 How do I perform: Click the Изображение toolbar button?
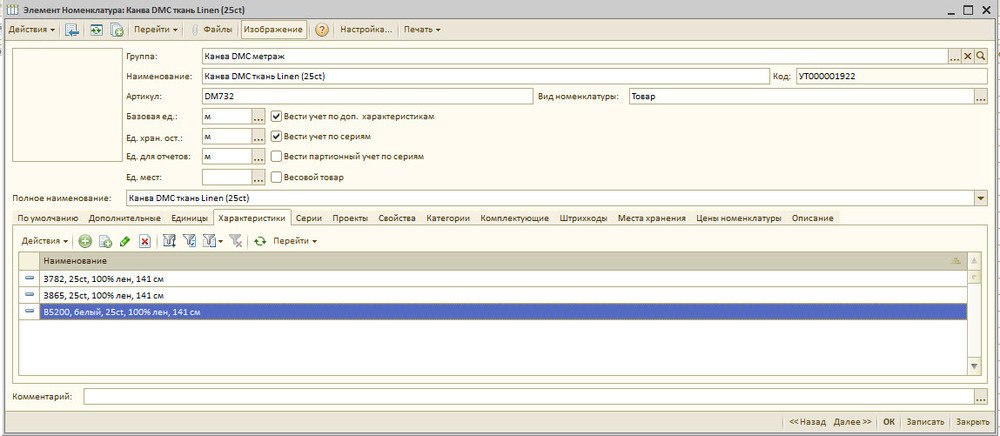coord(273,29)
